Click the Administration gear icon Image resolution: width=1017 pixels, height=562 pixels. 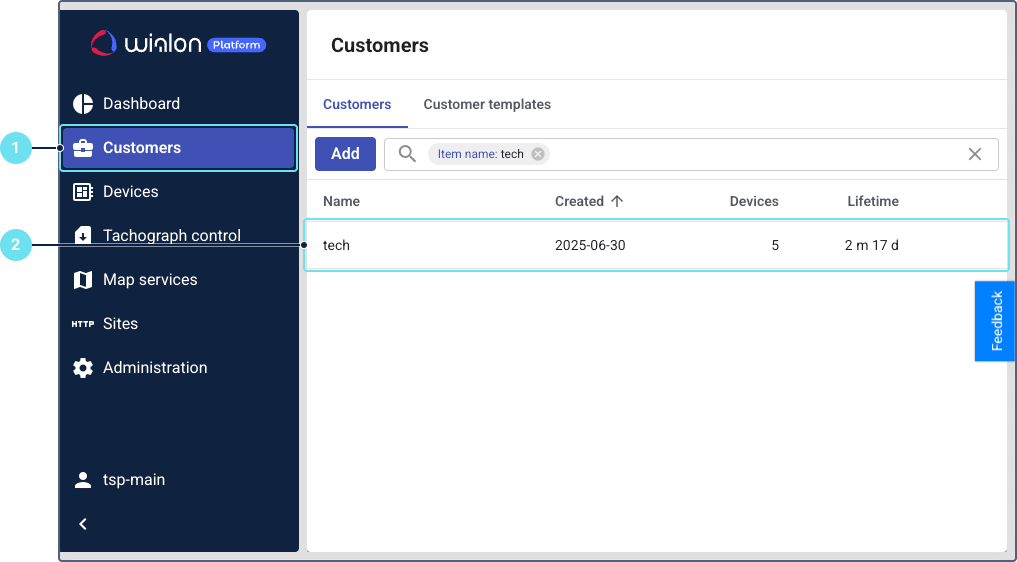tap(83, 368)
